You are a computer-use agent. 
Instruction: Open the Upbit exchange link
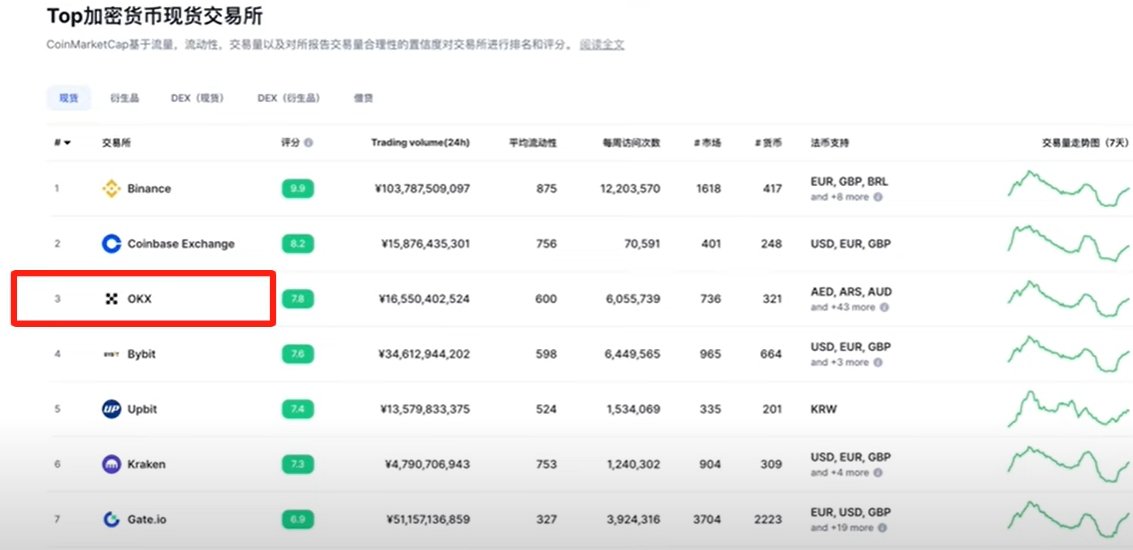[x=142, y=409]
